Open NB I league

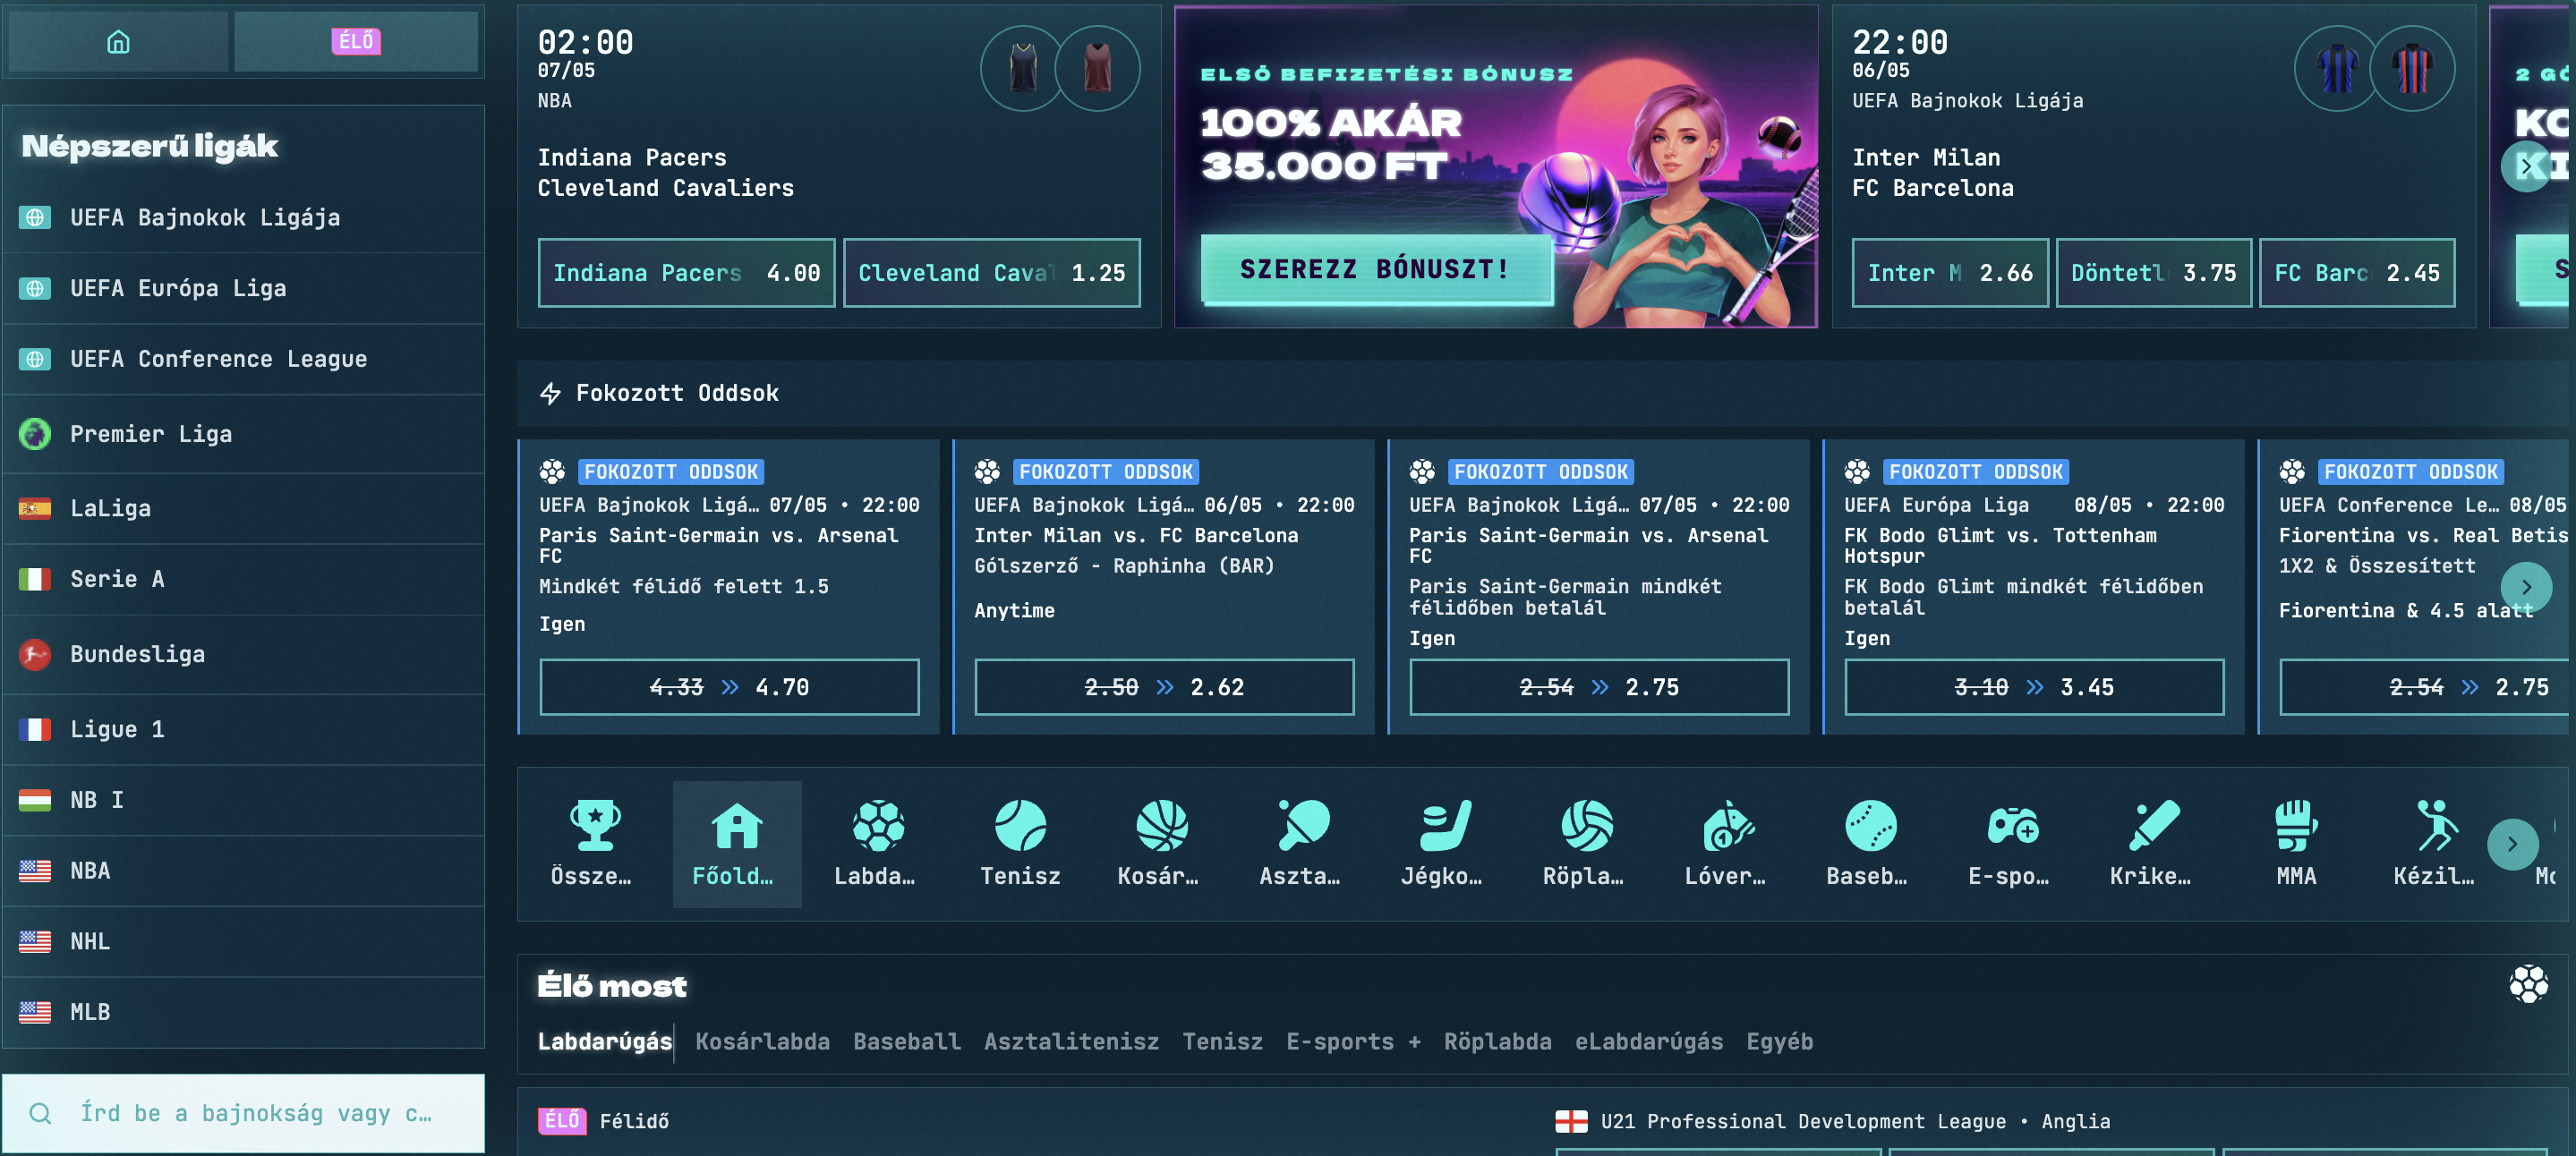pyautogui.click(x=243, y=800)
